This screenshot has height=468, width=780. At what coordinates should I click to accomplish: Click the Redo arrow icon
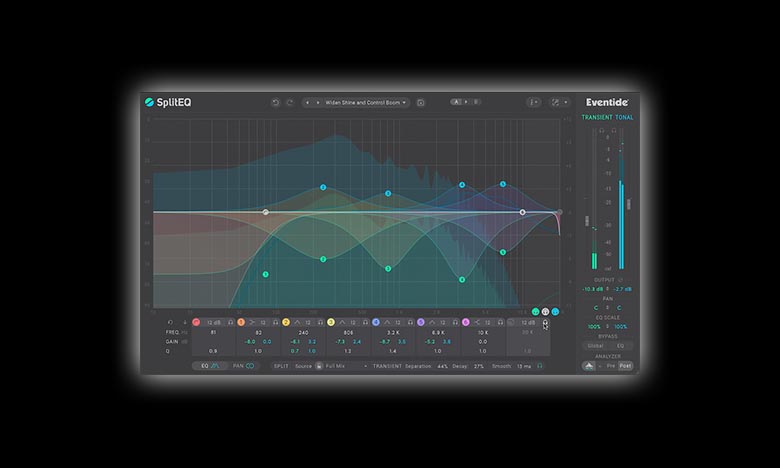(290, 102)
